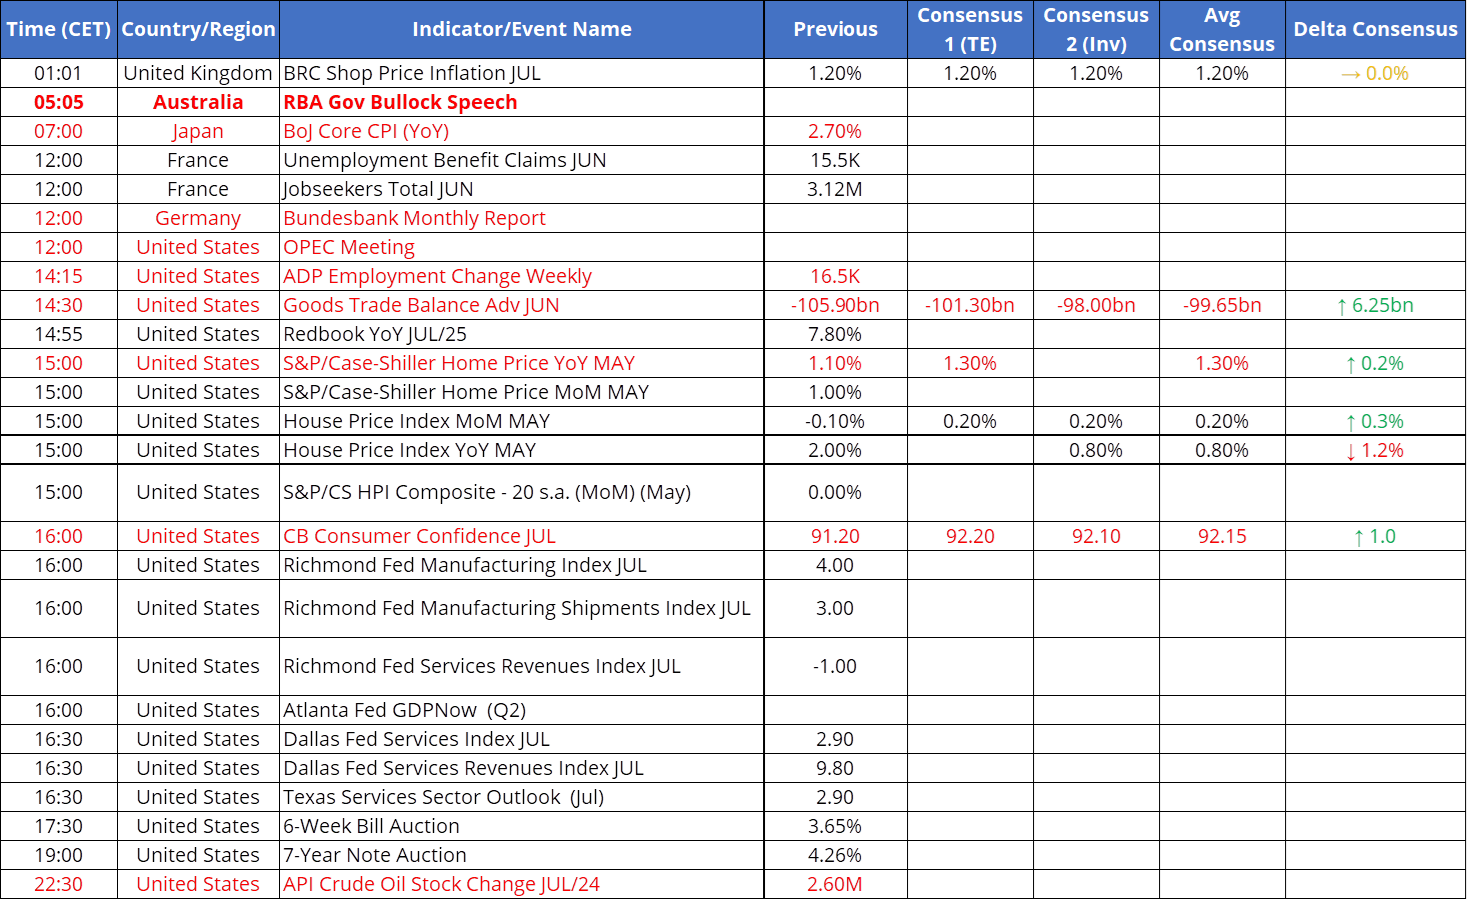Select RBA Gov Bullock Speech cell

click(522, 102)
